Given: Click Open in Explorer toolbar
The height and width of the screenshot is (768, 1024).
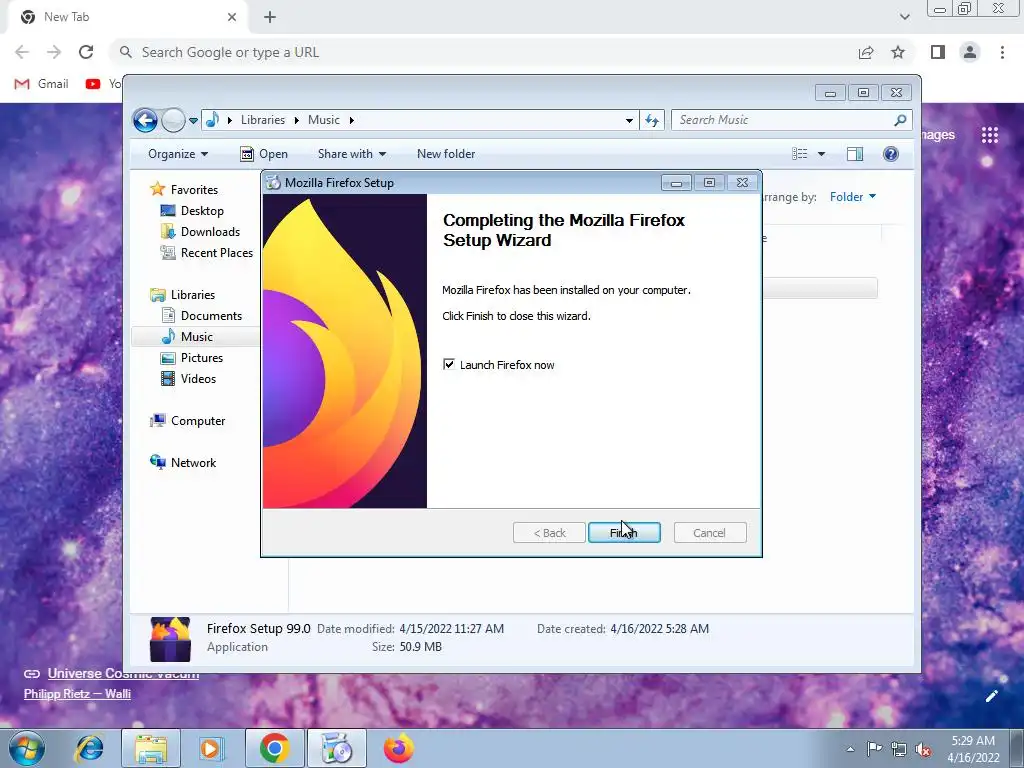Looking at the screenshot, I should pyautogui.click(x=264, y=154).
